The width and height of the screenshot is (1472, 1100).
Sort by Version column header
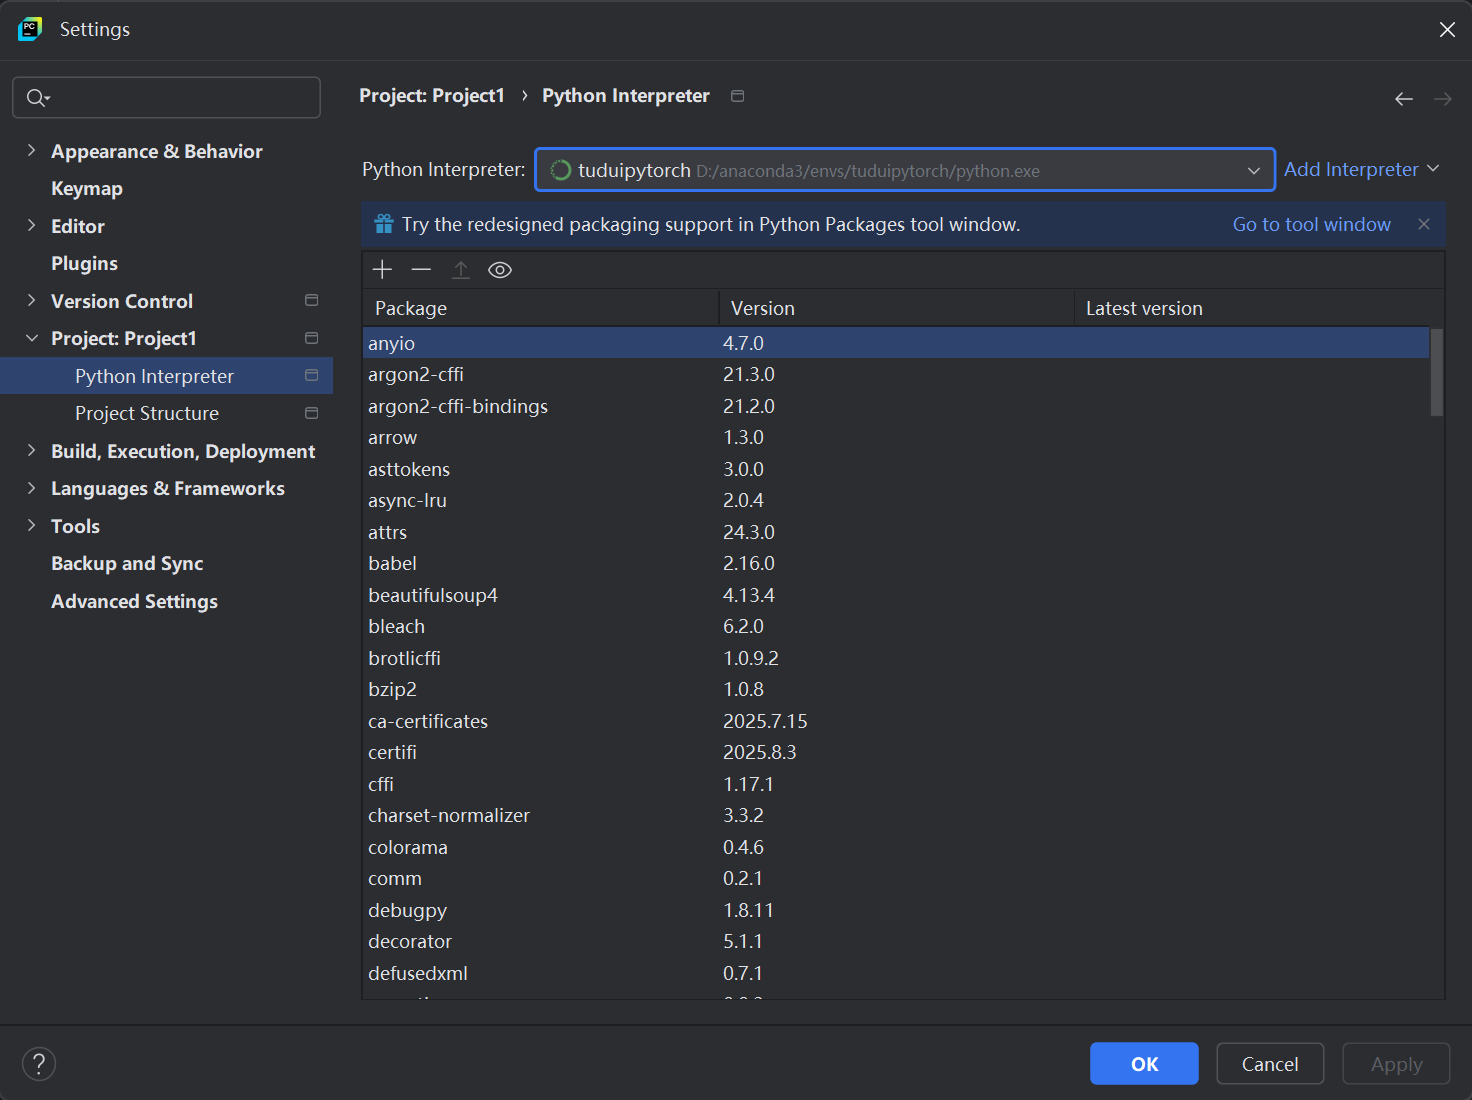coord(896,308)
